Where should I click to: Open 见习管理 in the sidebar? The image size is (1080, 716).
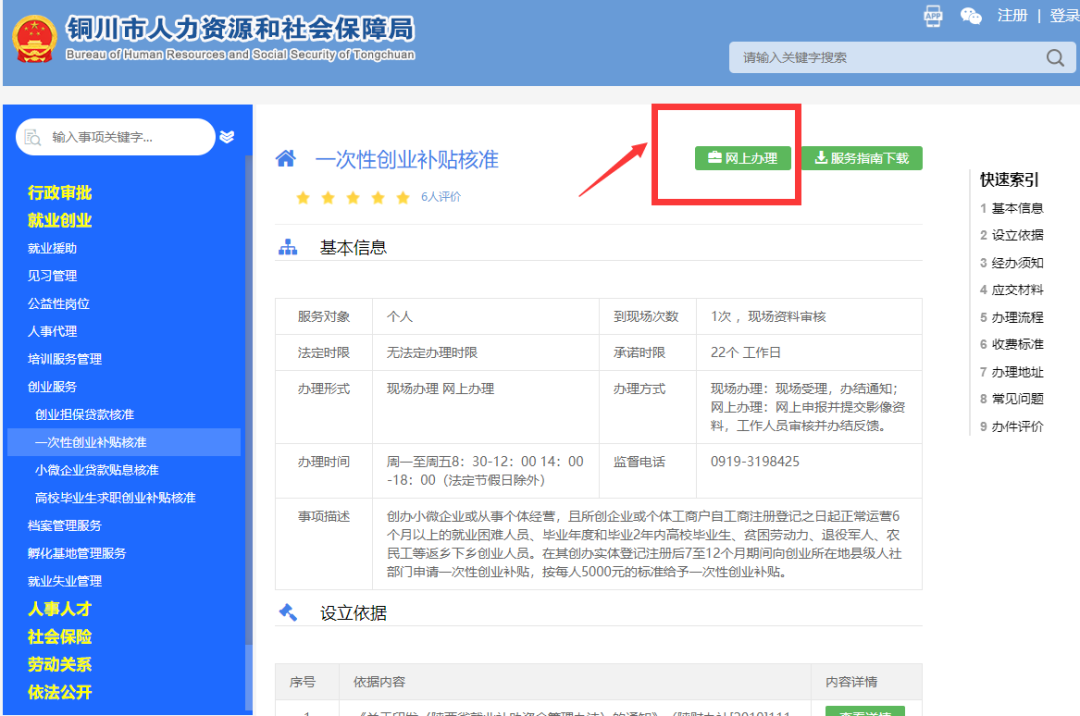pyautogui.click(x=52, y=276)
